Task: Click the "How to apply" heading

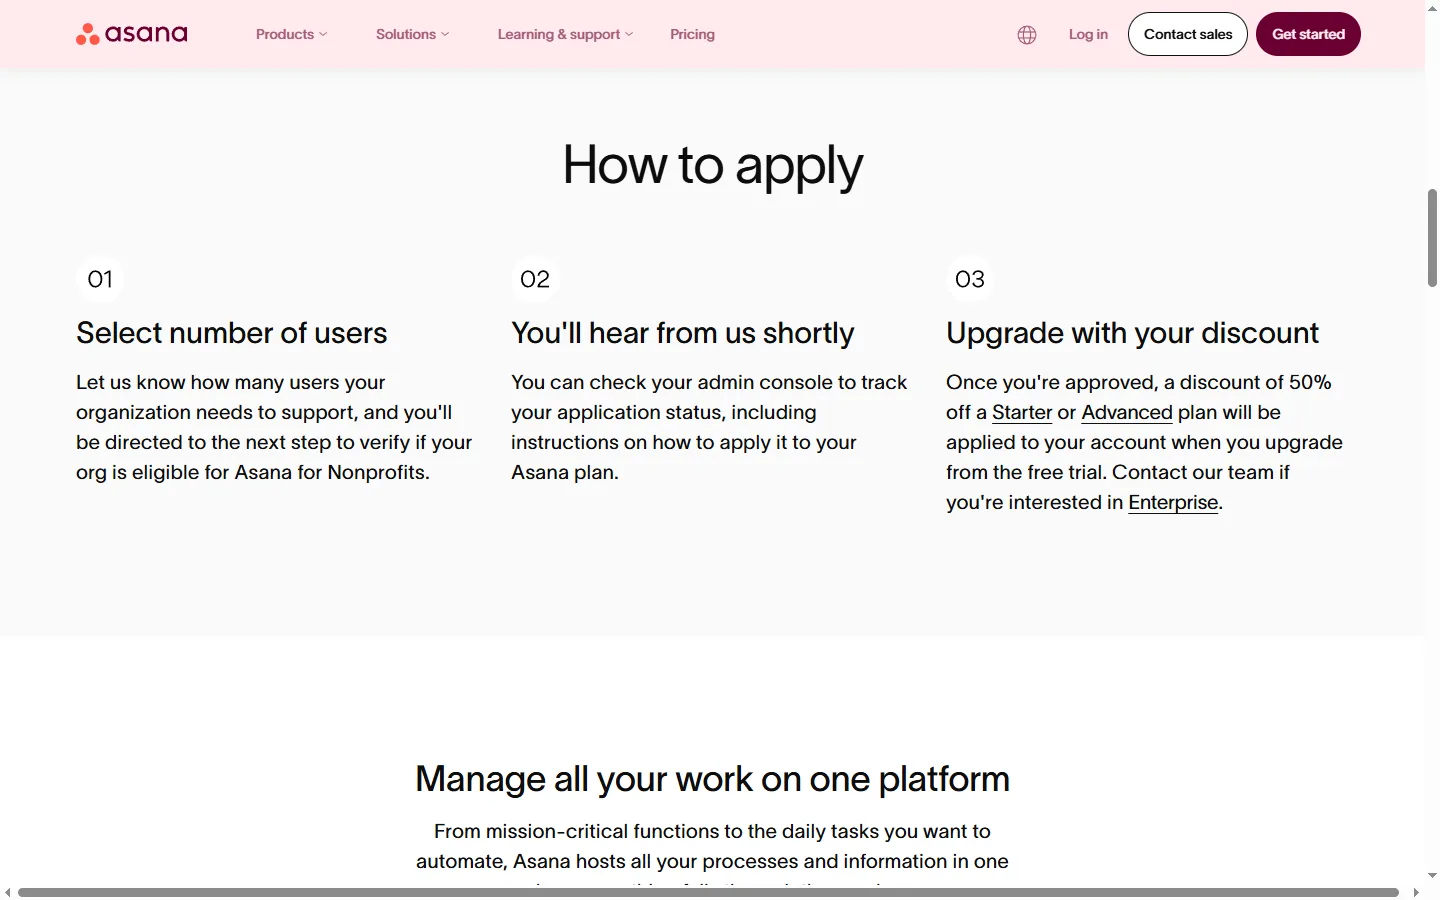Action: [712, 165]
